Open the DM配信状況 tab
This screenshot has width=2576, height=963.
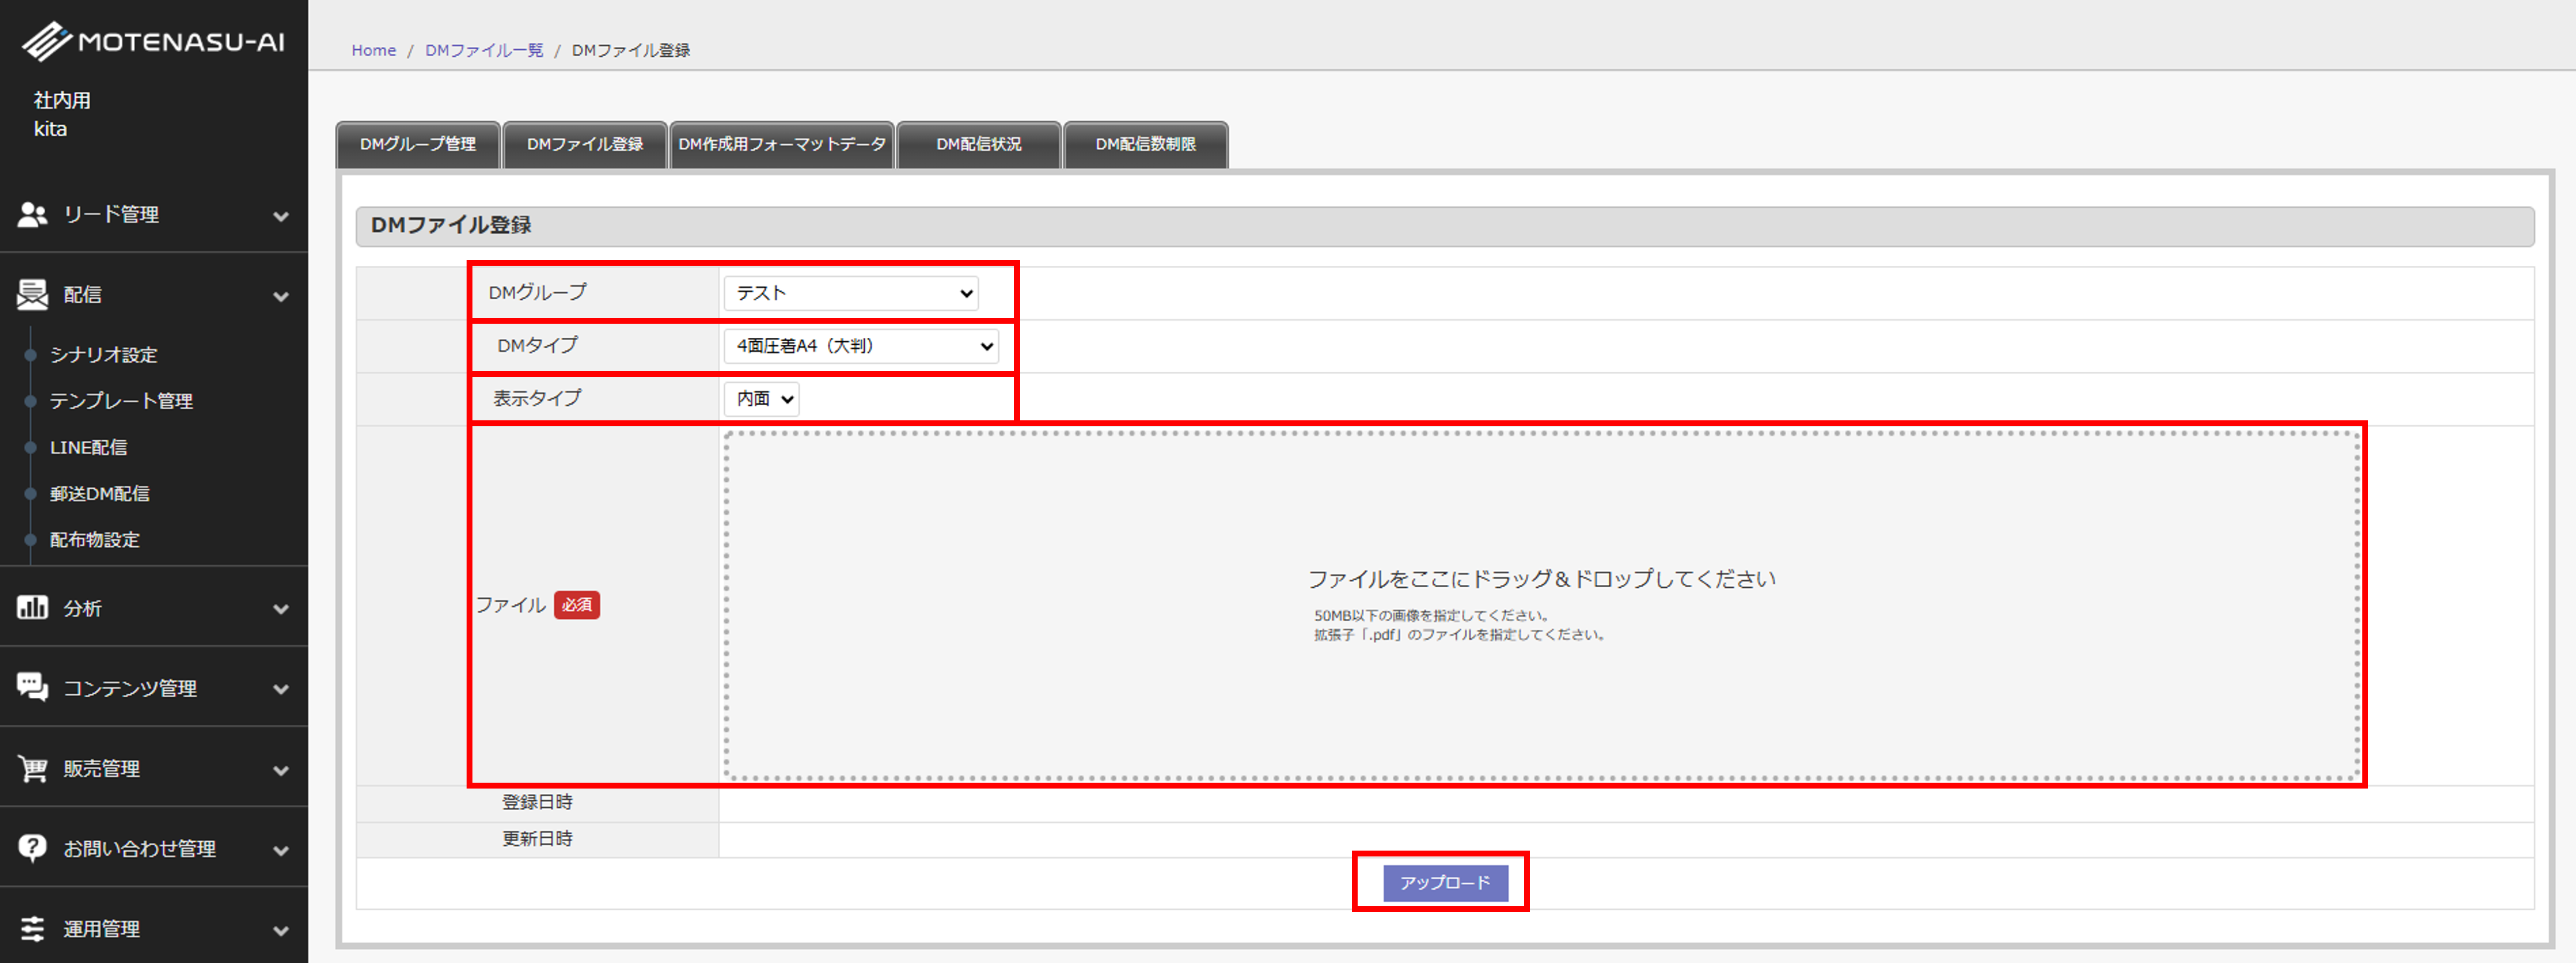(x=978, y=145)
